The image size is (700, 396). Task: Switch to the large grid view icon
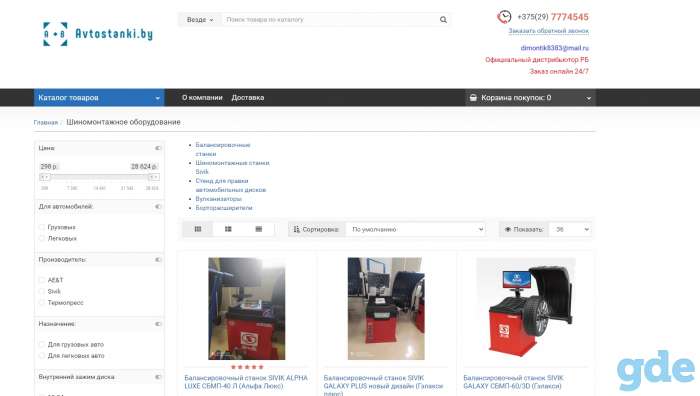[198, 229]
